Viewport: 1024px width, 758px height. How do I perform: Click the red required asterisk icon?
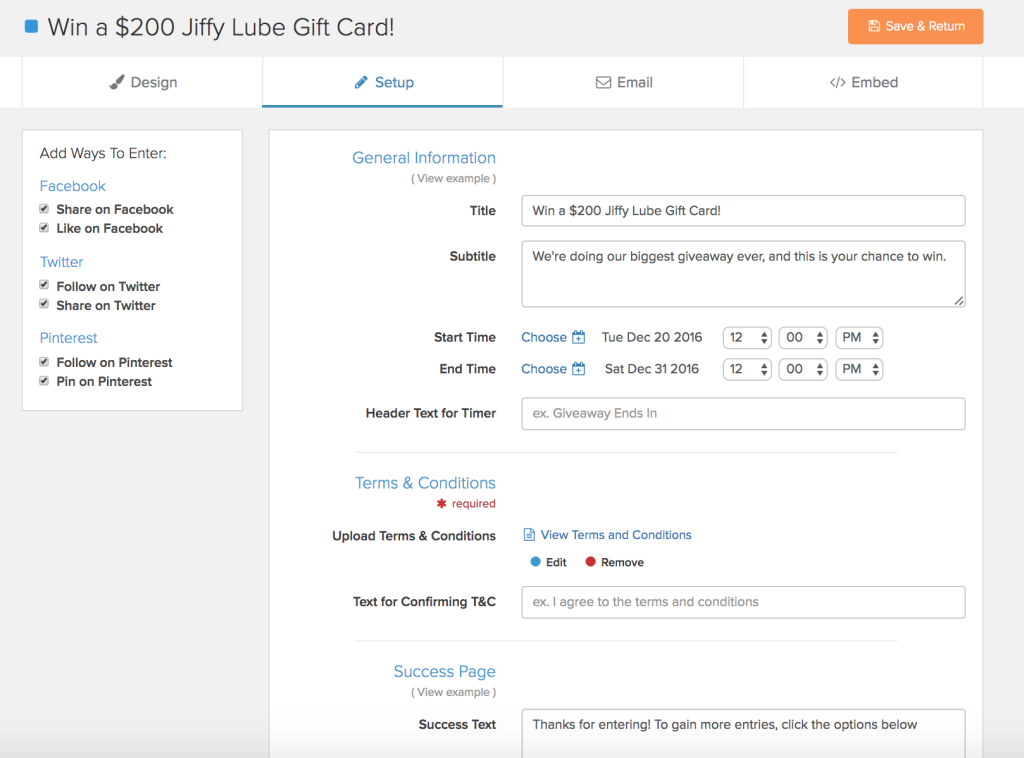441,503
